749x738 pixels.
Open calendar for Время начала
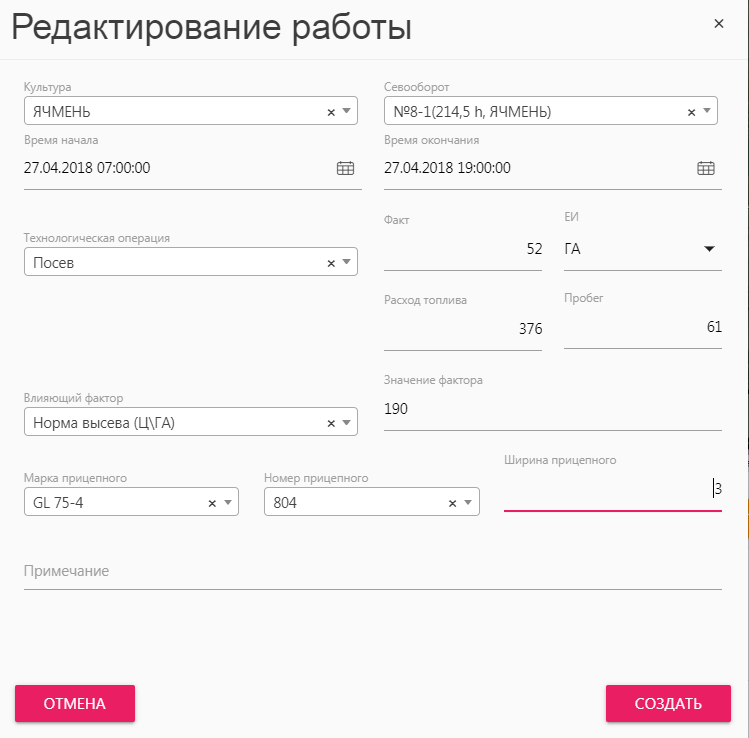(345, 168)
